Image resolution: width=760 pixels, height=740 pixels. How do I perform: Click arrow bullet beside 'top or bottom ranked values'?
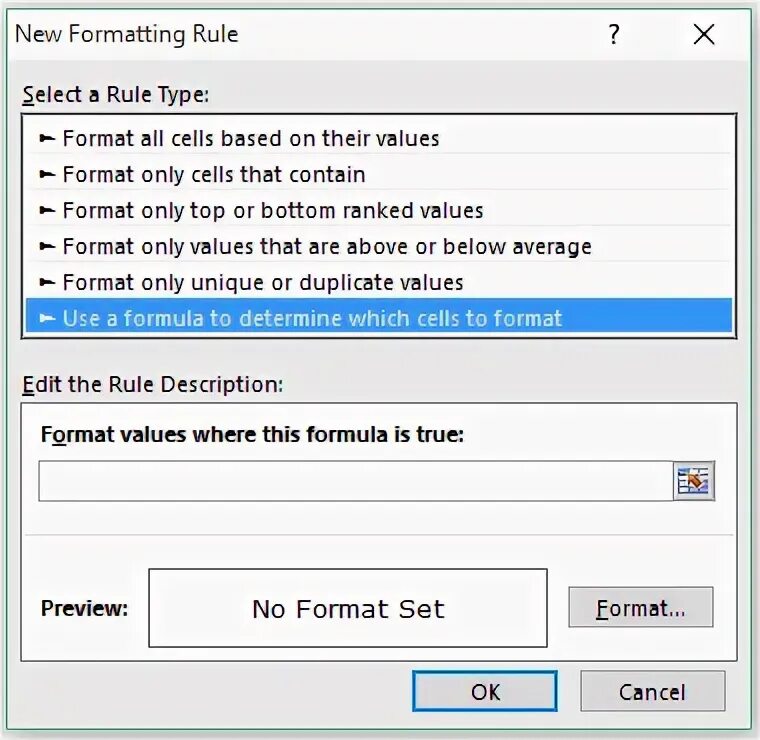coord(47,210)
